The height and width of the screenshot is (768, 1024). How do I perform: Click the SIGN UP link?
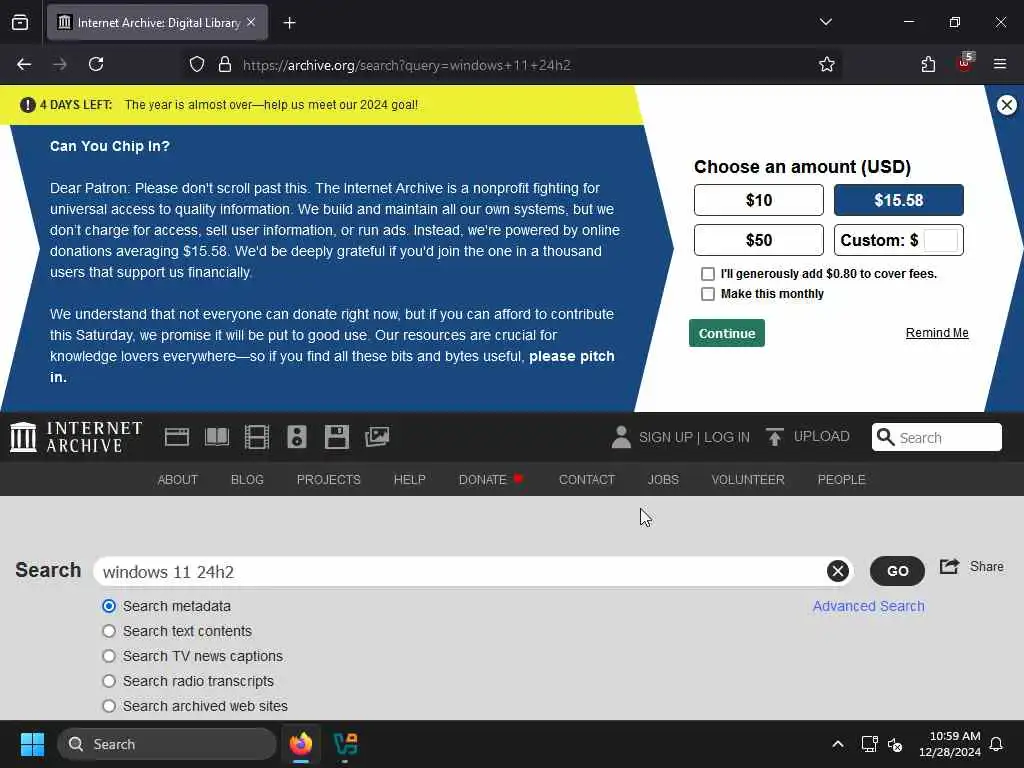666,437
